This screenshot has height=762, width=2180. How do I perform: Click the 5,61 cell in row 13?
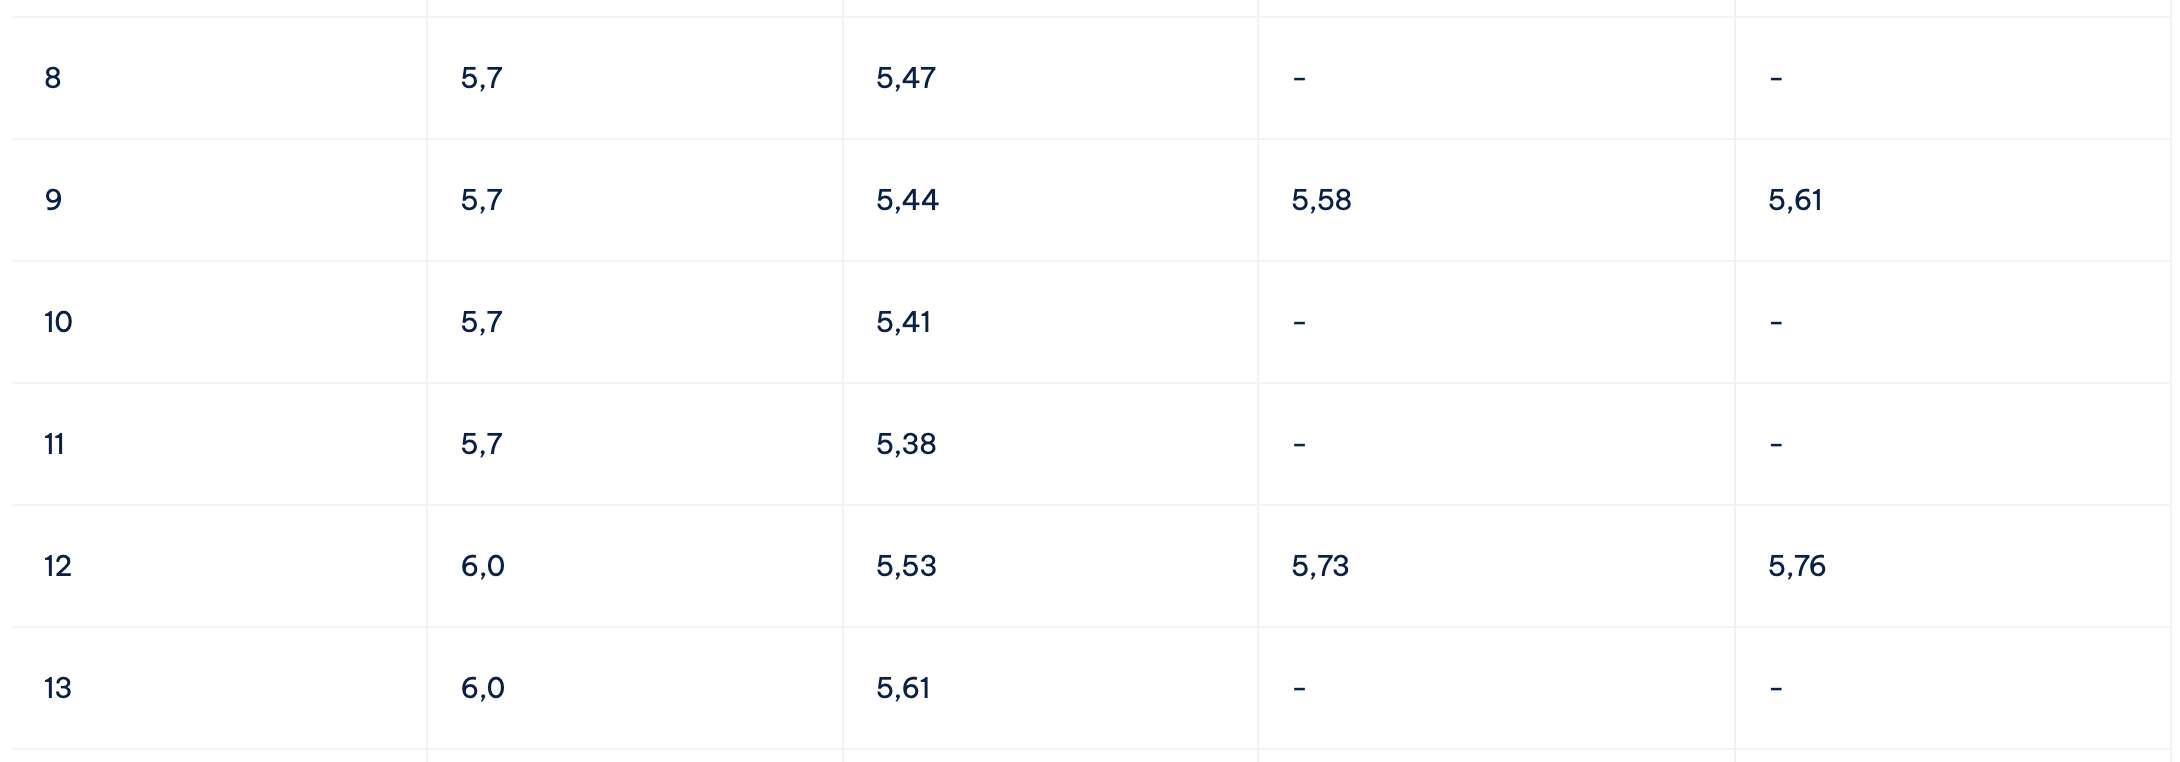[1050, 688]
